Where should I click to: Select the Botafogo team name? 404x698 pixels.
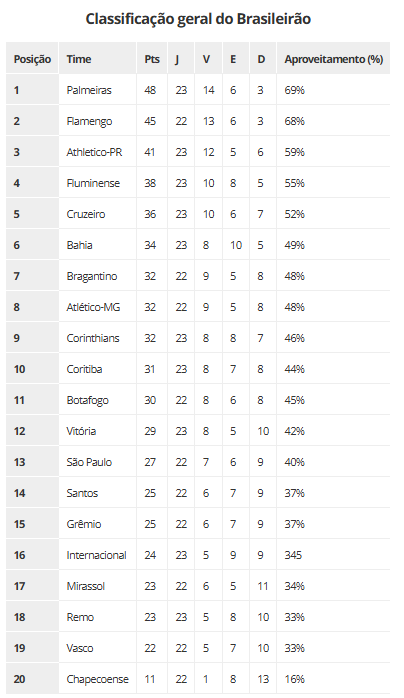(88, 401)
